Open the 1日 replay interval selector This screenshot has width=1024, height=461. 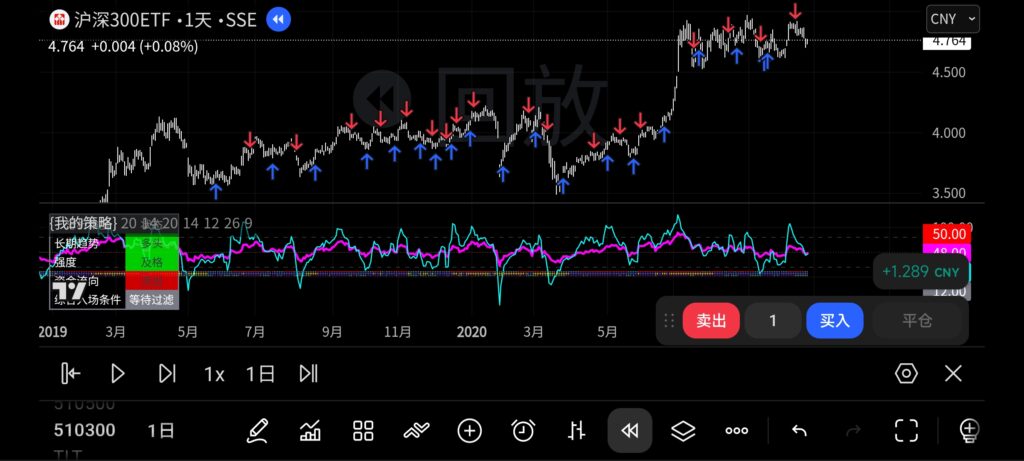coord(260,374)
